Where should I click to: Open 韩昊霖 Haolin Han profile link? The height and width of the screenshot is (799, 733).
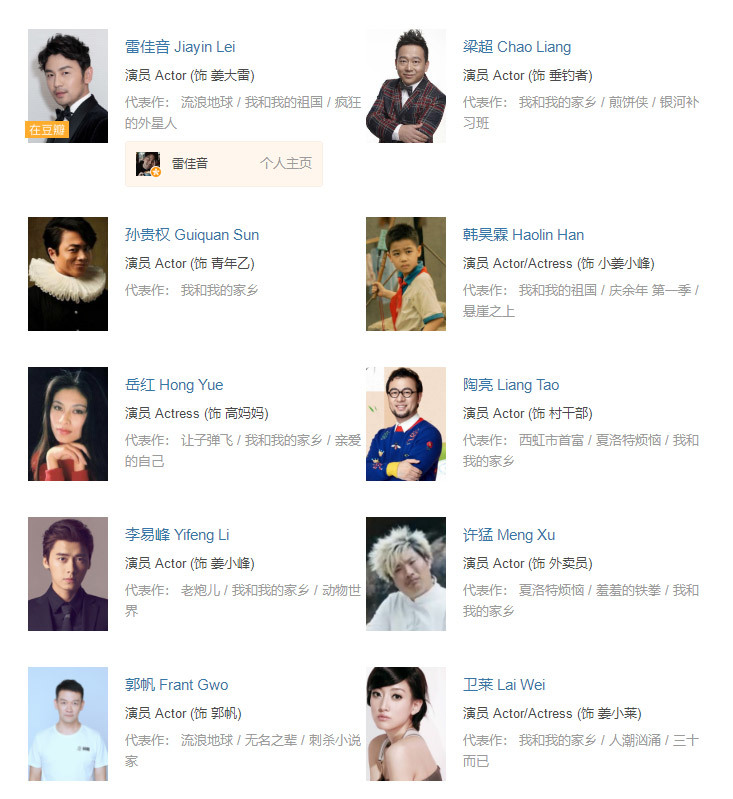pyautogui.click(x=523, y=235)
